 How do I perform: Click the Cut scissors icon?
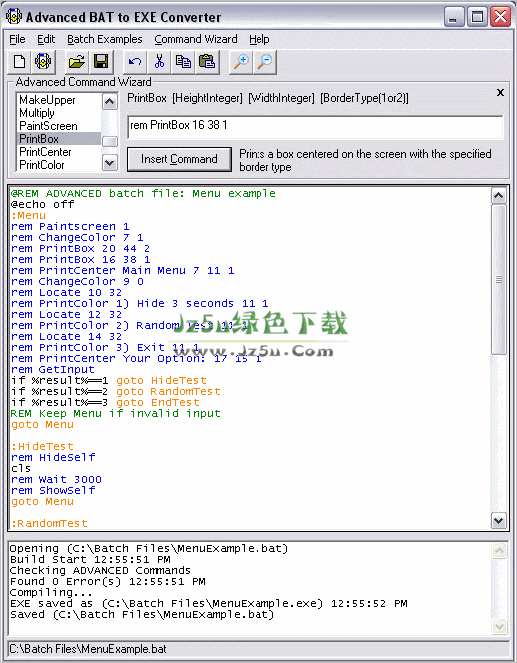pos(159,62)
